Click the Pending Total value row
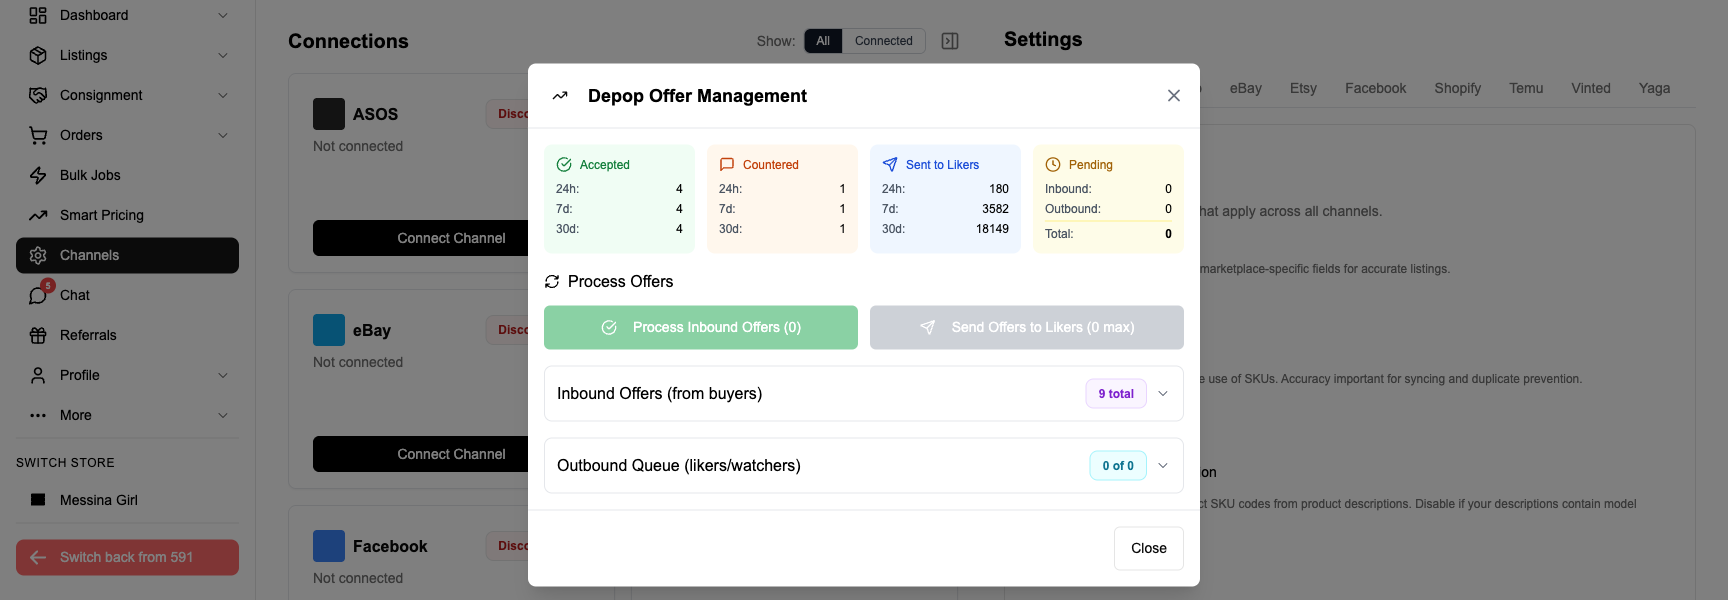The height and width of the screenshot is (600, 1728). click(1108, 234)
